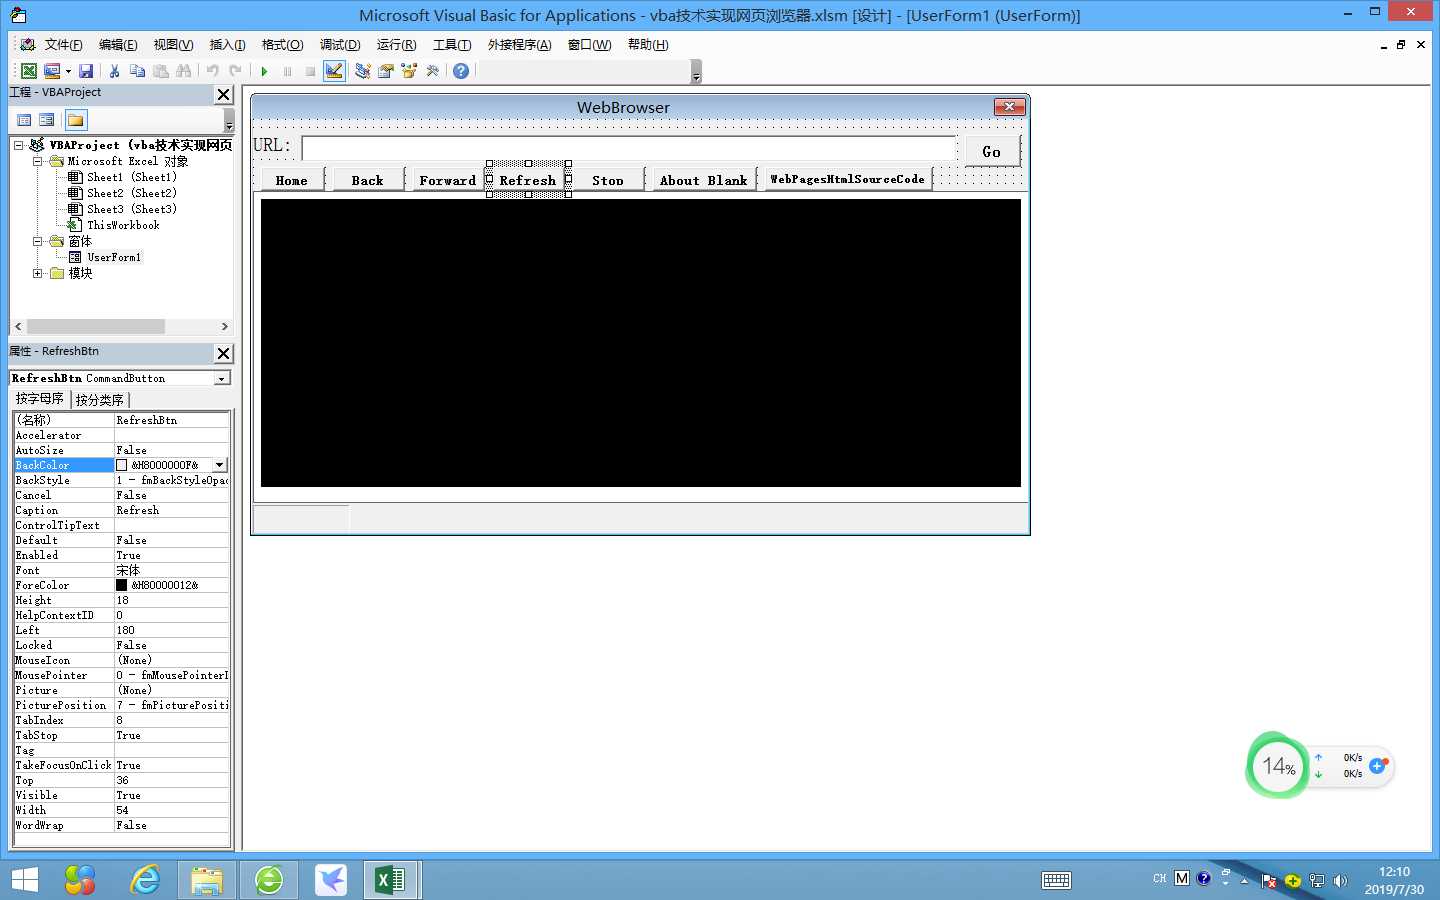The image size is (1440, 900).
Task: Click the Redo arrow icon
Action: tap(235, 71)
